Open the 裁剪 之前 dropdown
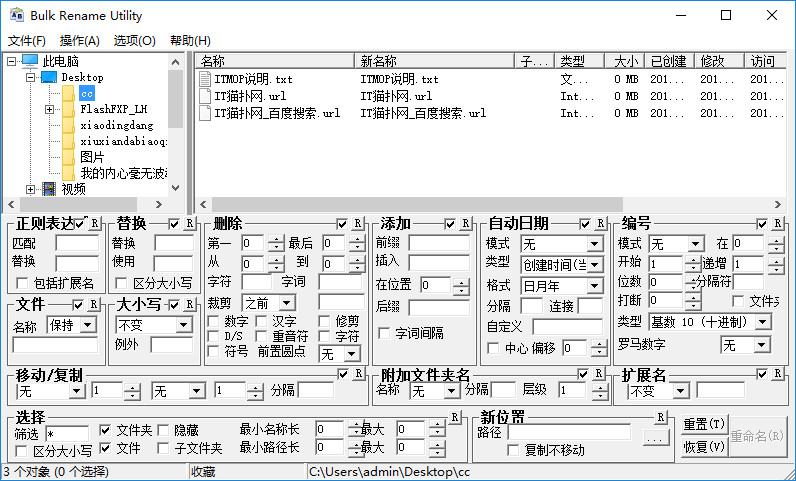The height and width of the screenshot is (481, 796). click(x=287, y=304)
